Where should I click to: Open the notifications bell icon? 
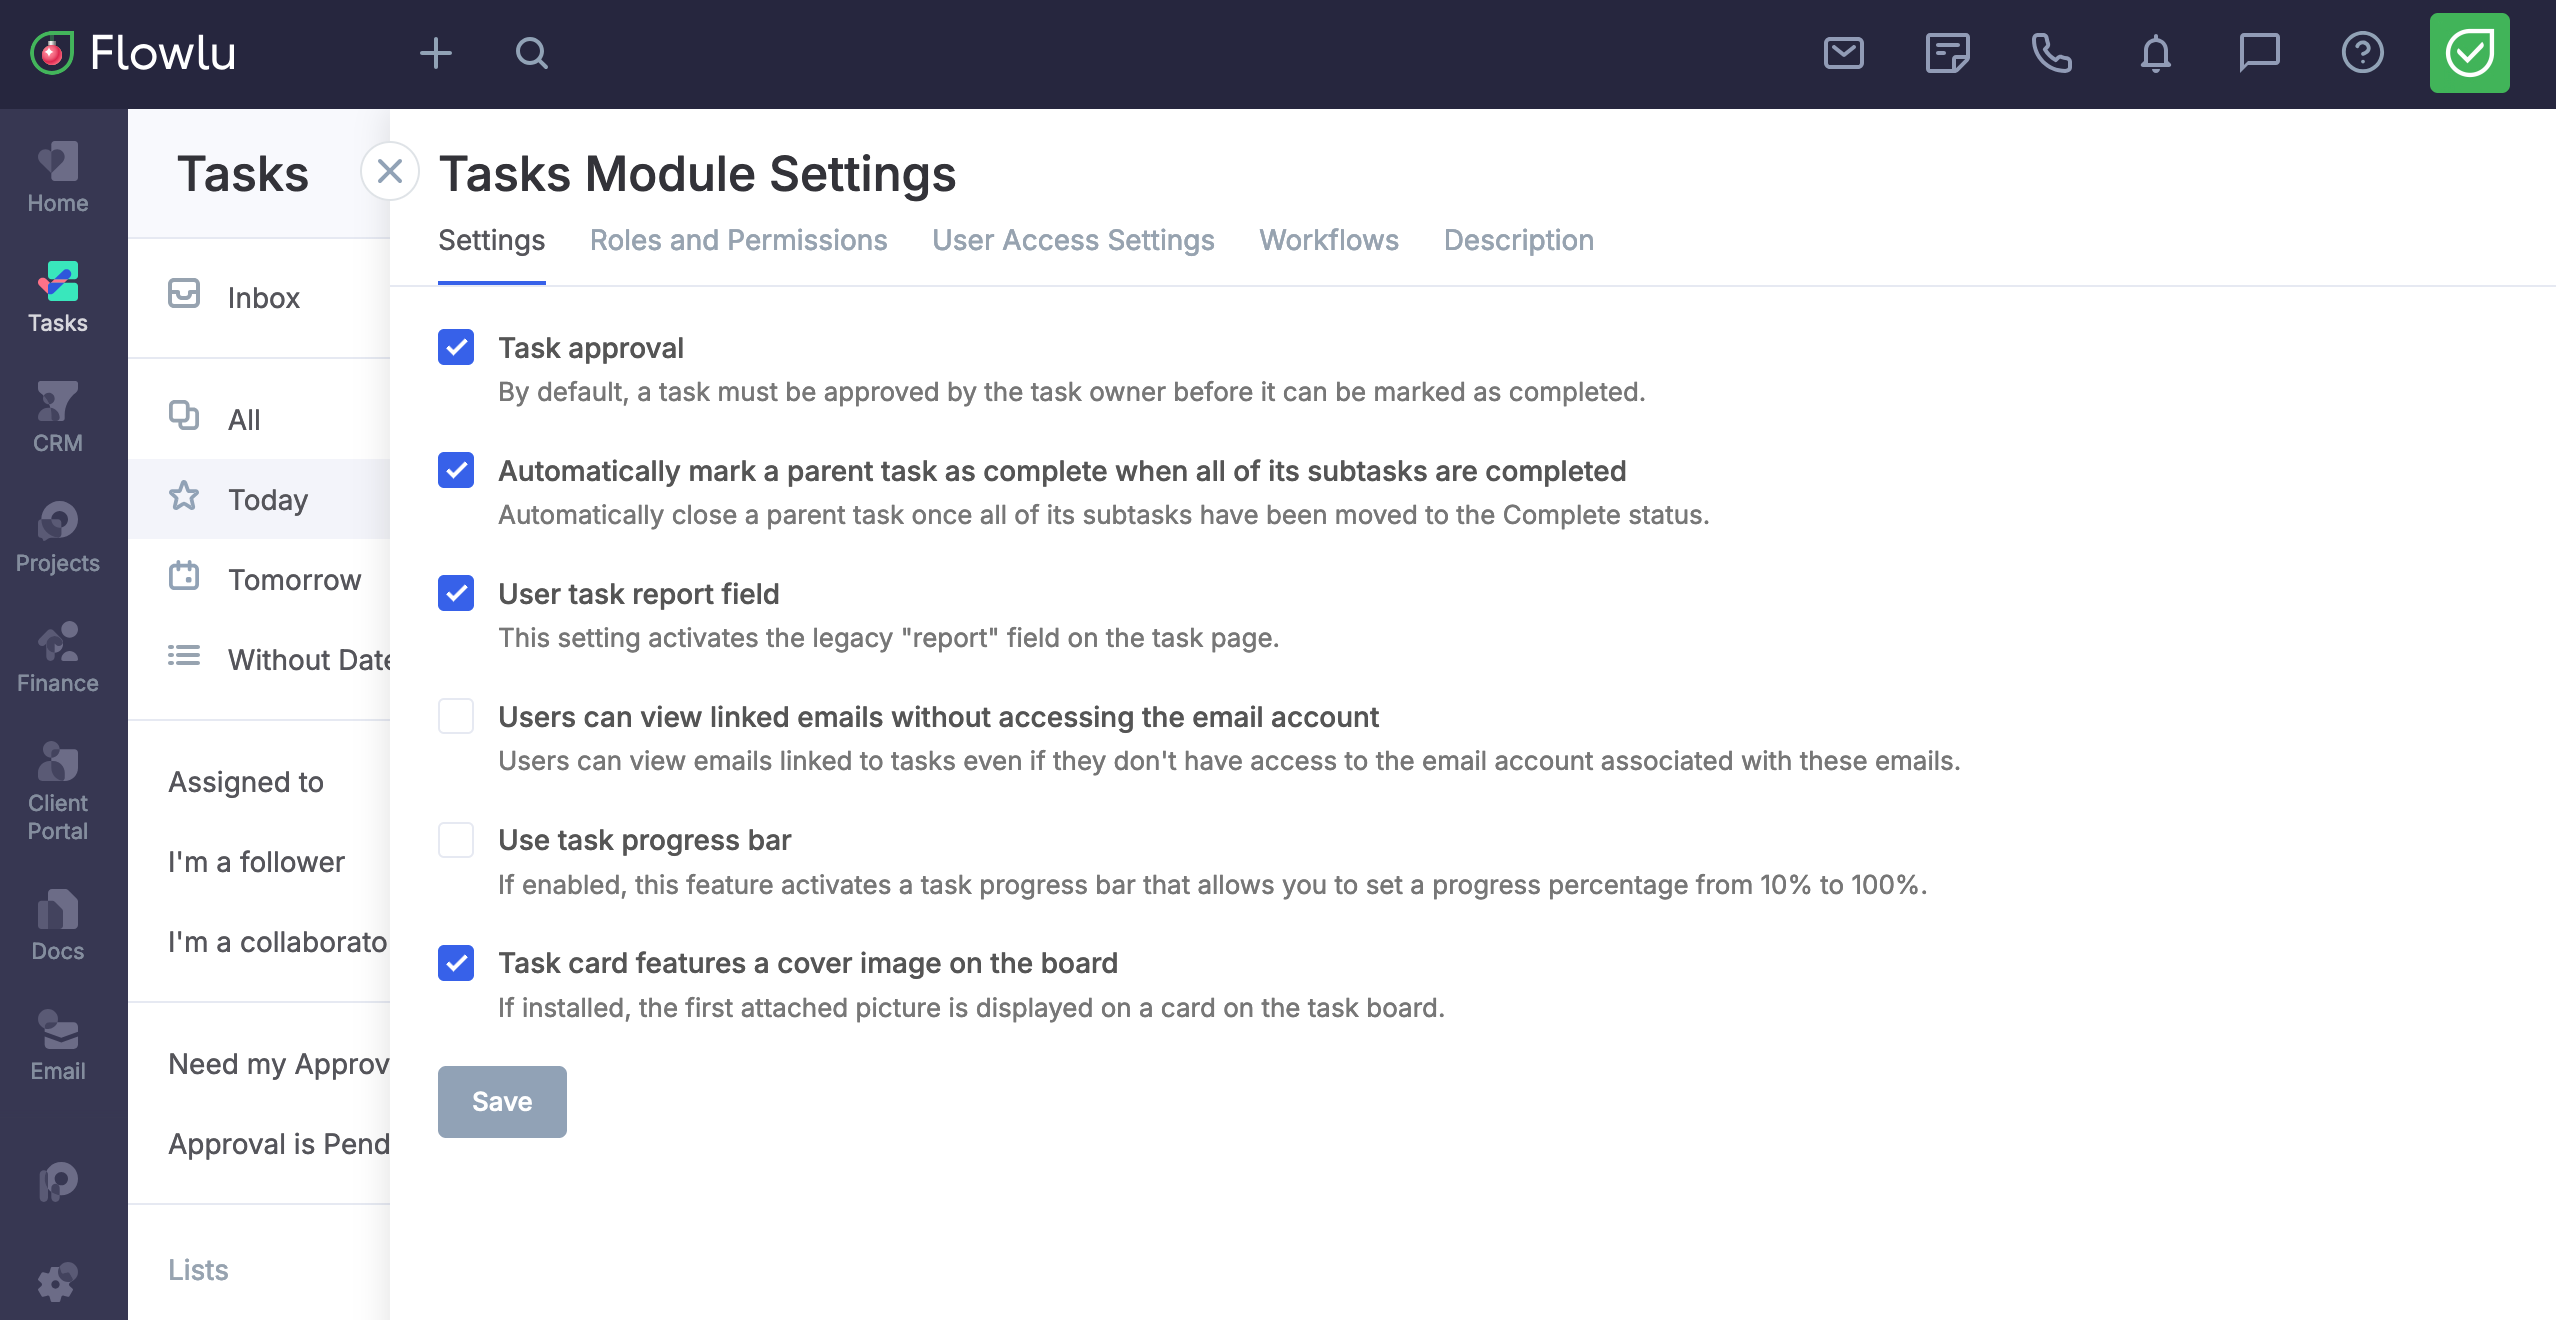2155,53
